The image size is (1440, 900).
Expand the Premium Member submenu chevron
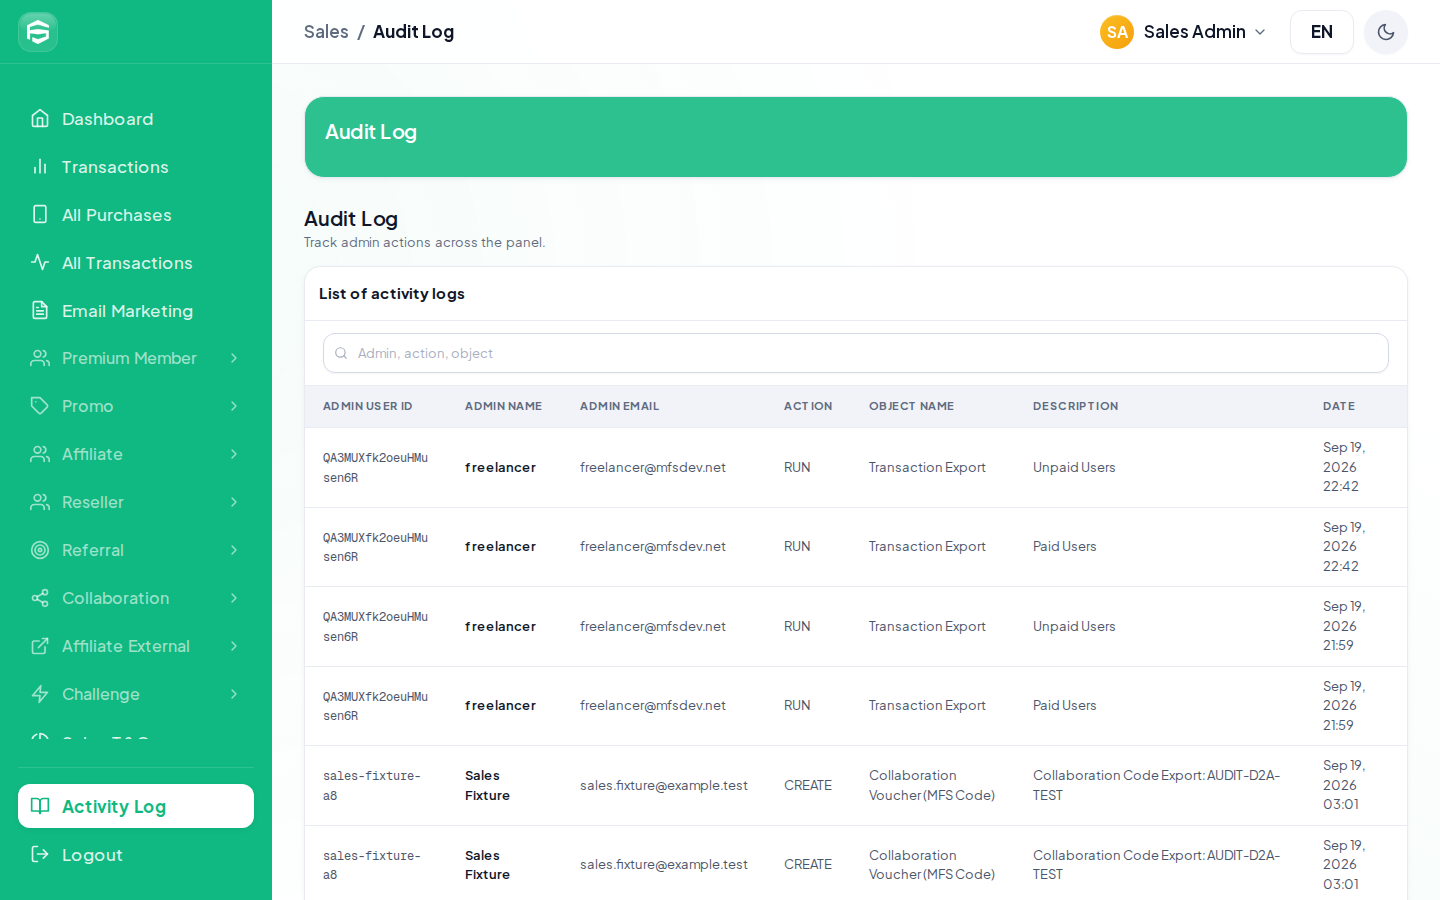tap(234, 358)
